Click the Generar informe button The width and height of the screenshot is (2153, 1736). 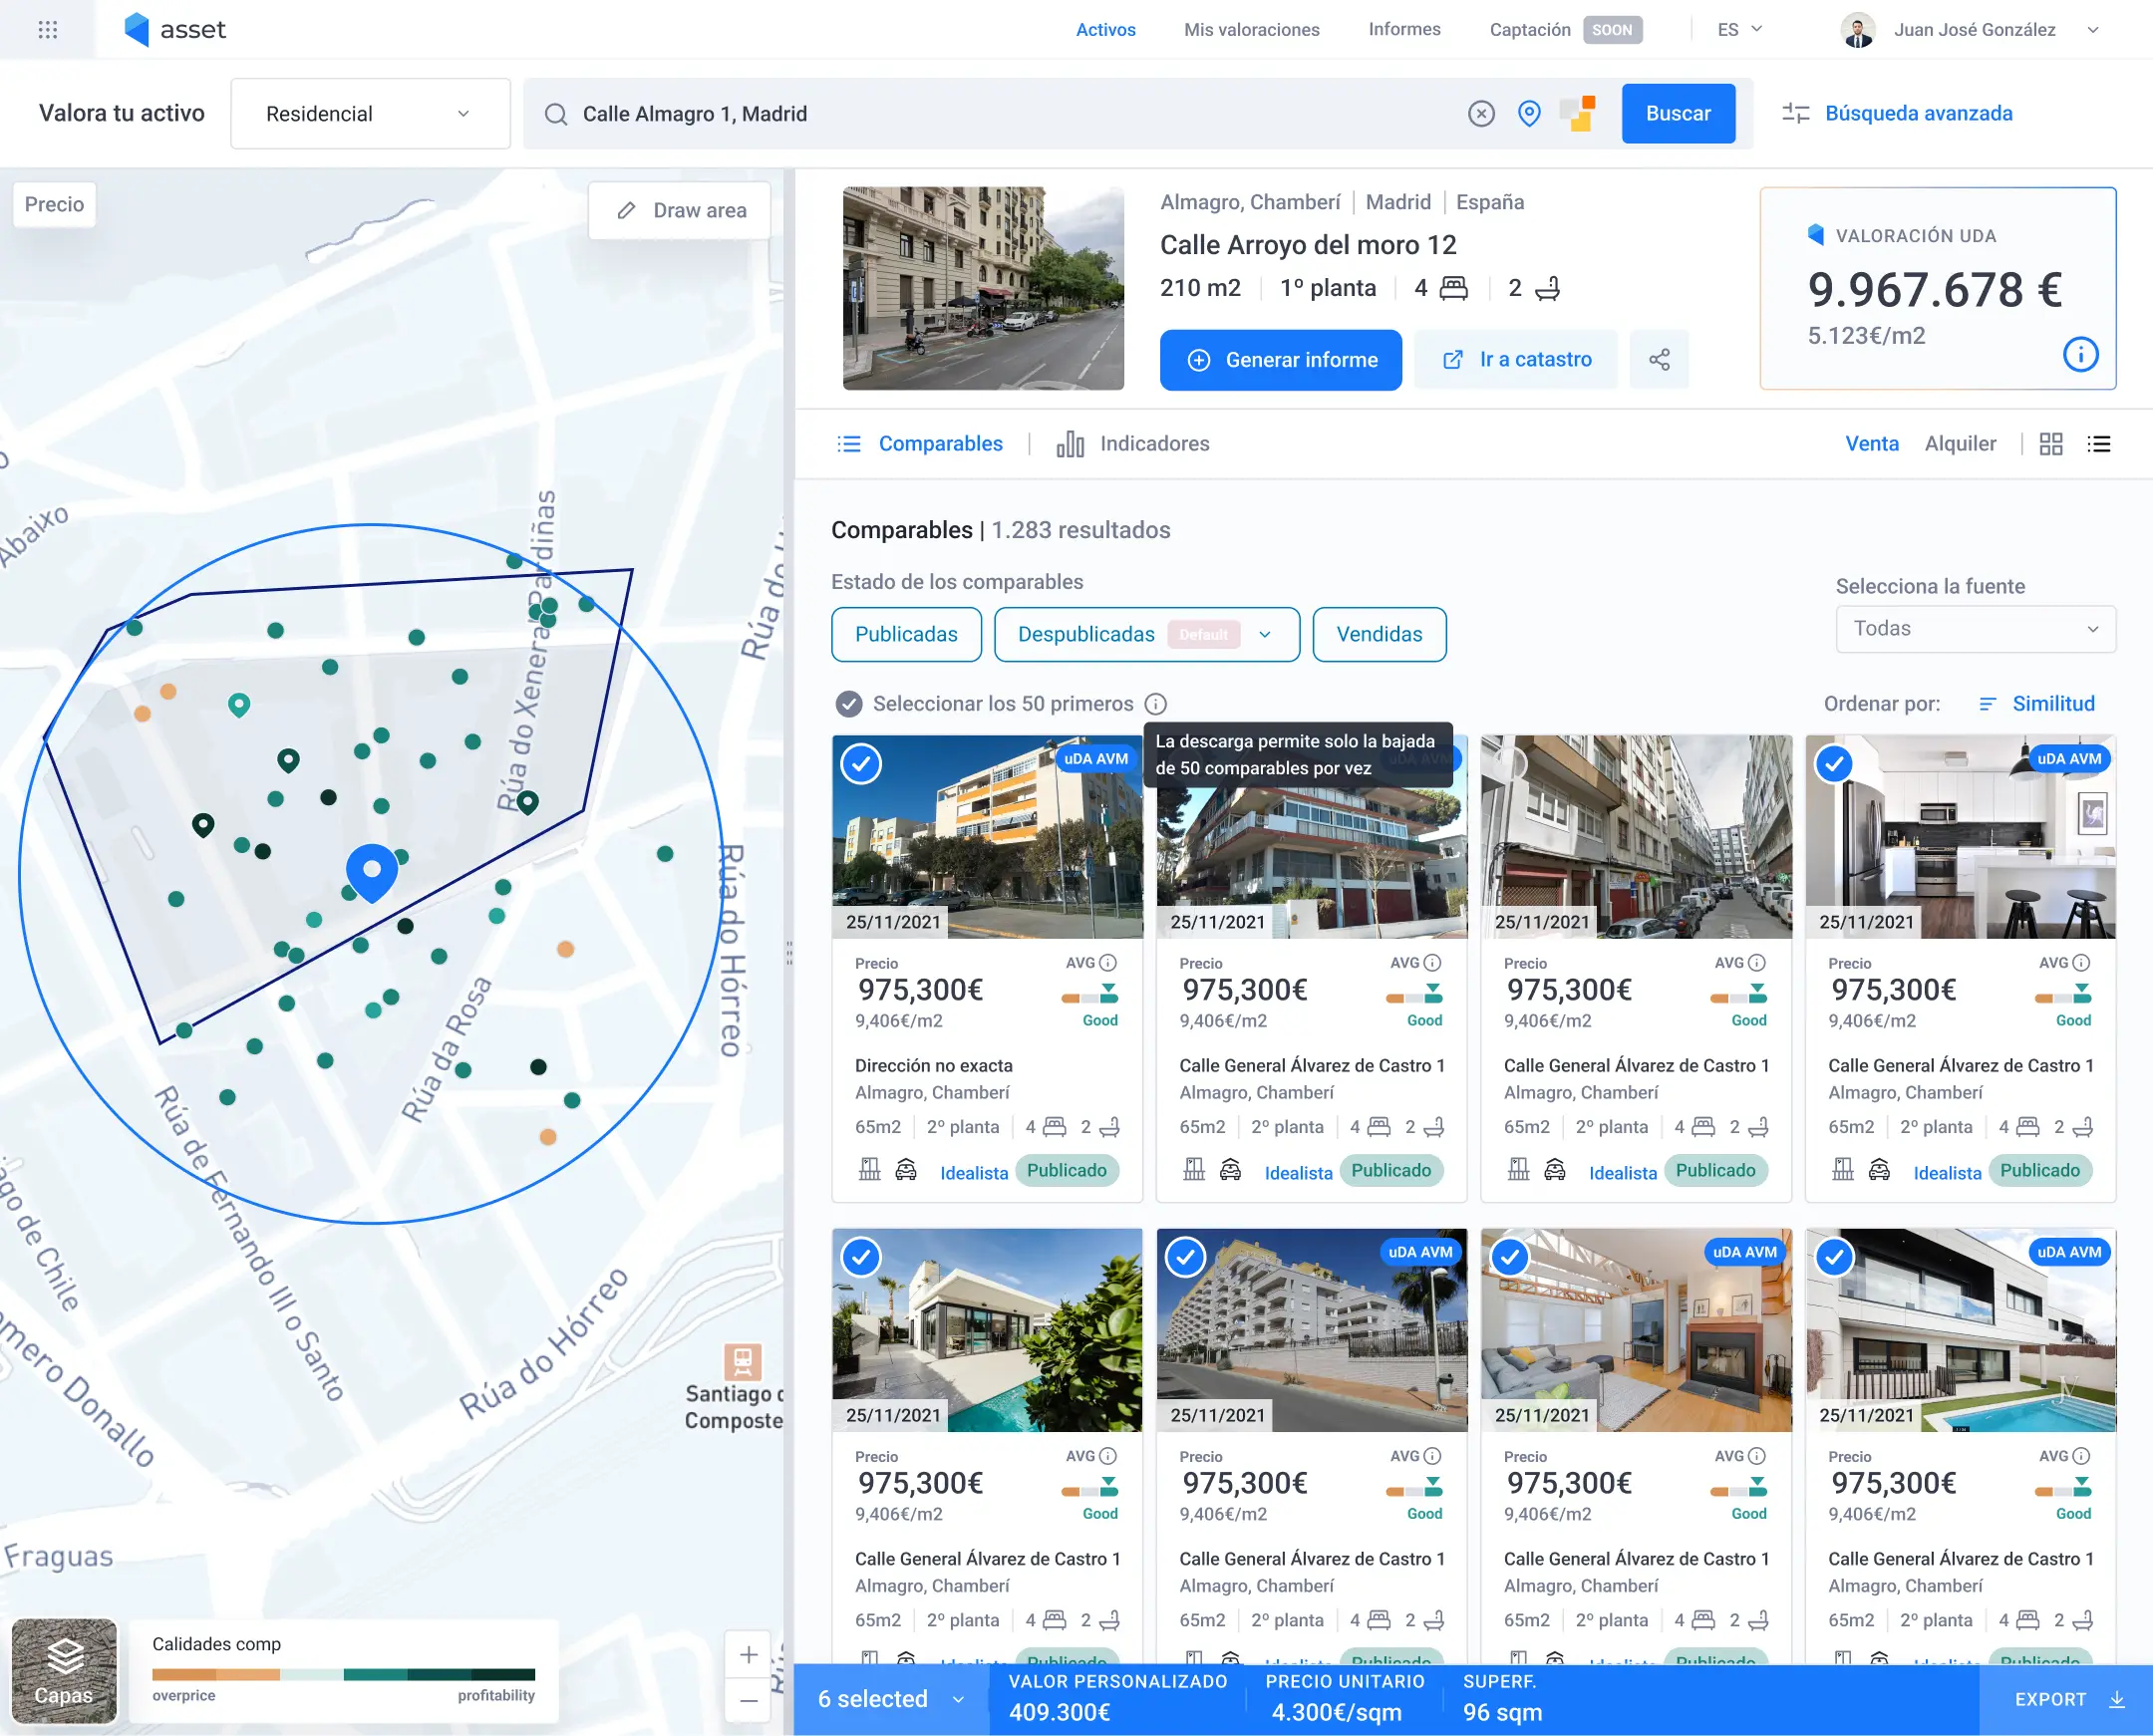[1280, 360]
